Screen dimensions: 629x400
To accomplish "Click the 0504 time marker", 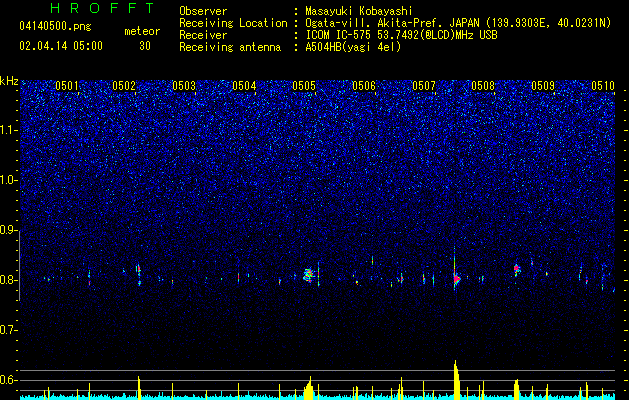I will tap(244, 86).
